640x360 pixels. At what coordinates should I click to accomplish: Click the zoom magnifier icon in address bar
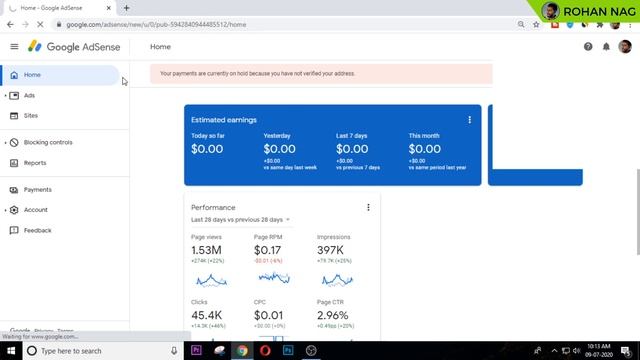tap(521, 24)
